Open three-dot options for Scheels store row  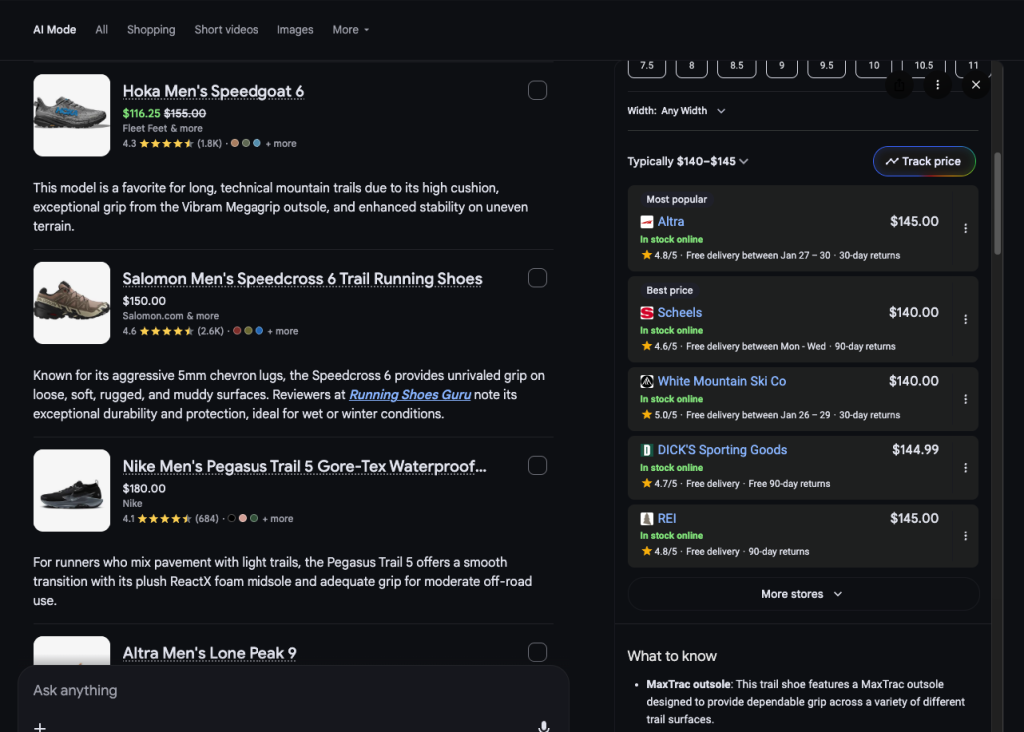[965, 319]
